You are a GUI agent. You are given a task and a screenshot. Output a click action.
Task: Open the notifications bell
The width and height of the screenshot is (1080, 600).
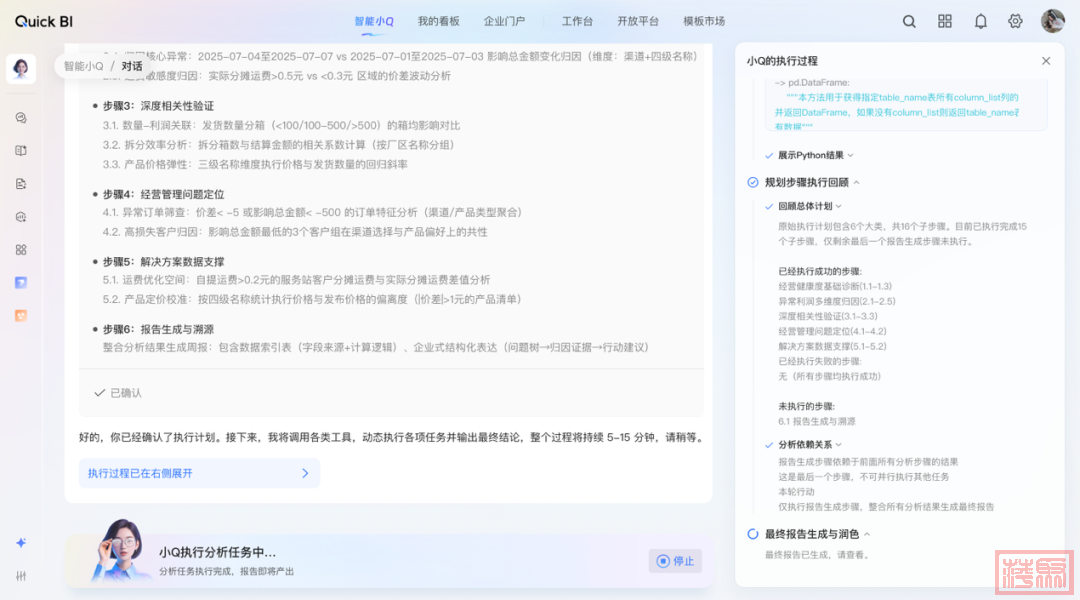point(981,21)
